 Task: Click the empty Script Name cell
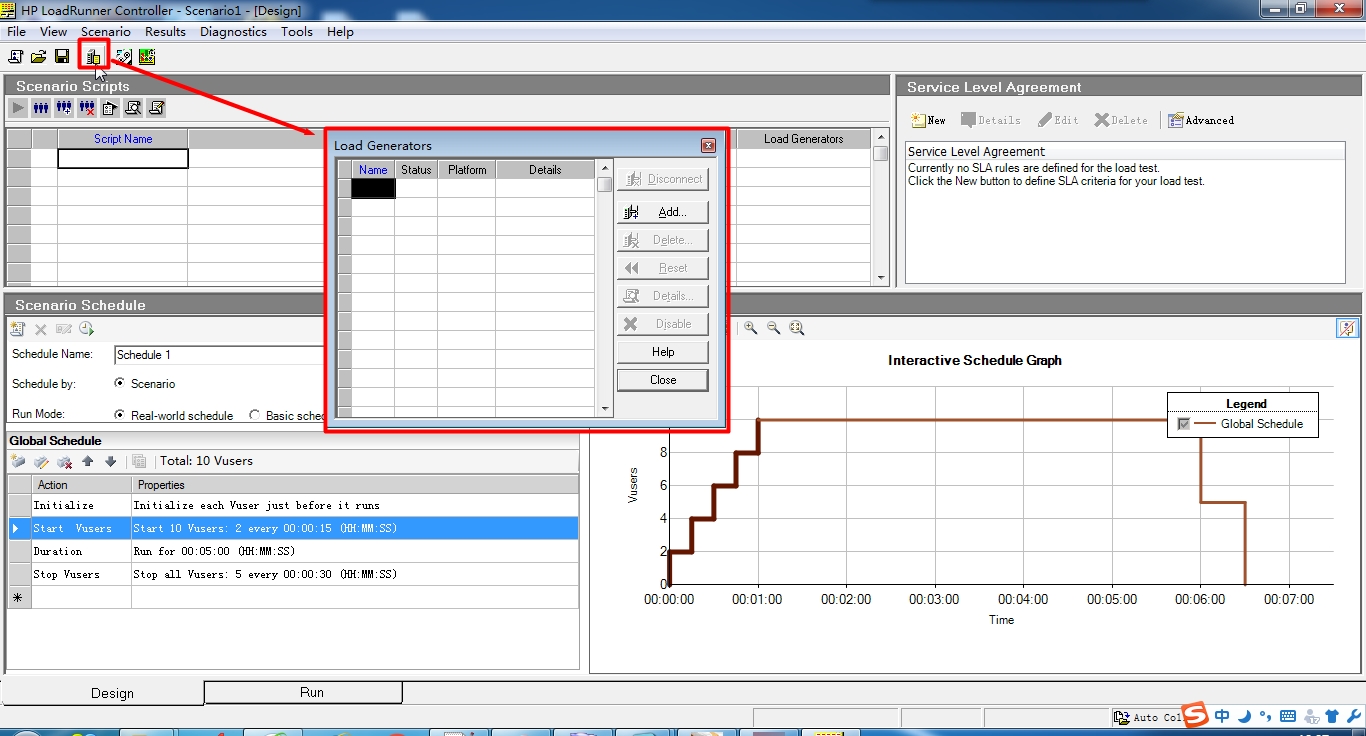(123, 158)
